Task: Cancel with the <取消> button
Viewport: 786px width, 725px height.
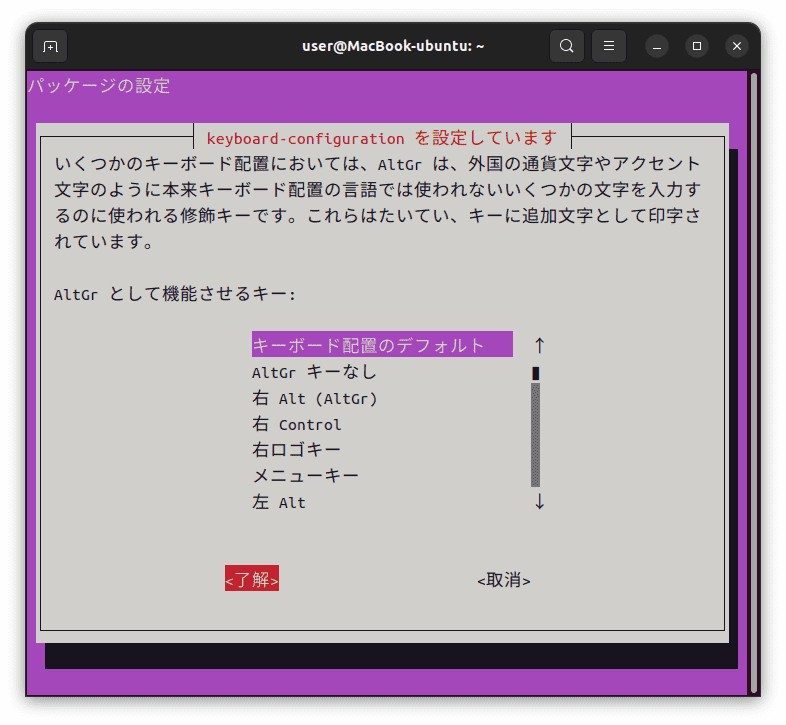Action: [504, 580]
